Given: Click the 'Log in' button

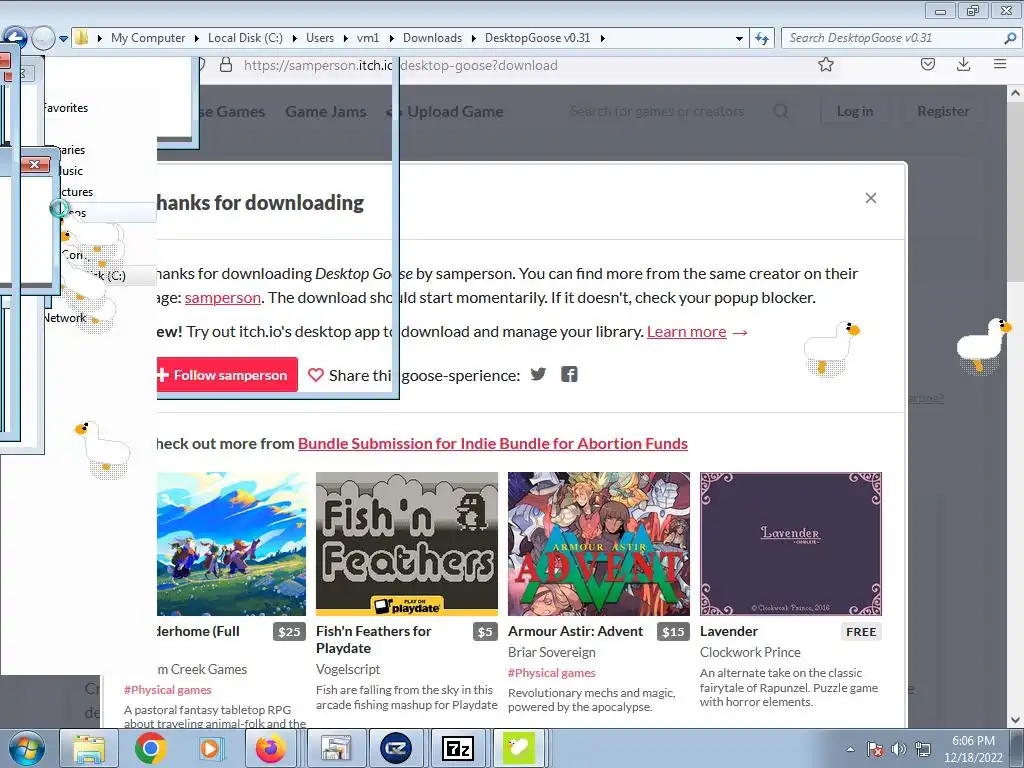Looking at the screenshot, I should [855, 112].
